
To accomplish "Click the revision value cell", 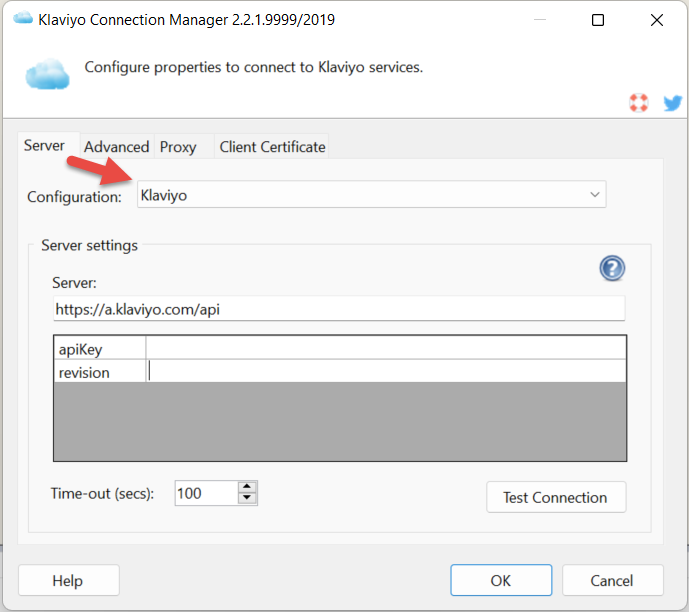I will [x=386, y=372].
